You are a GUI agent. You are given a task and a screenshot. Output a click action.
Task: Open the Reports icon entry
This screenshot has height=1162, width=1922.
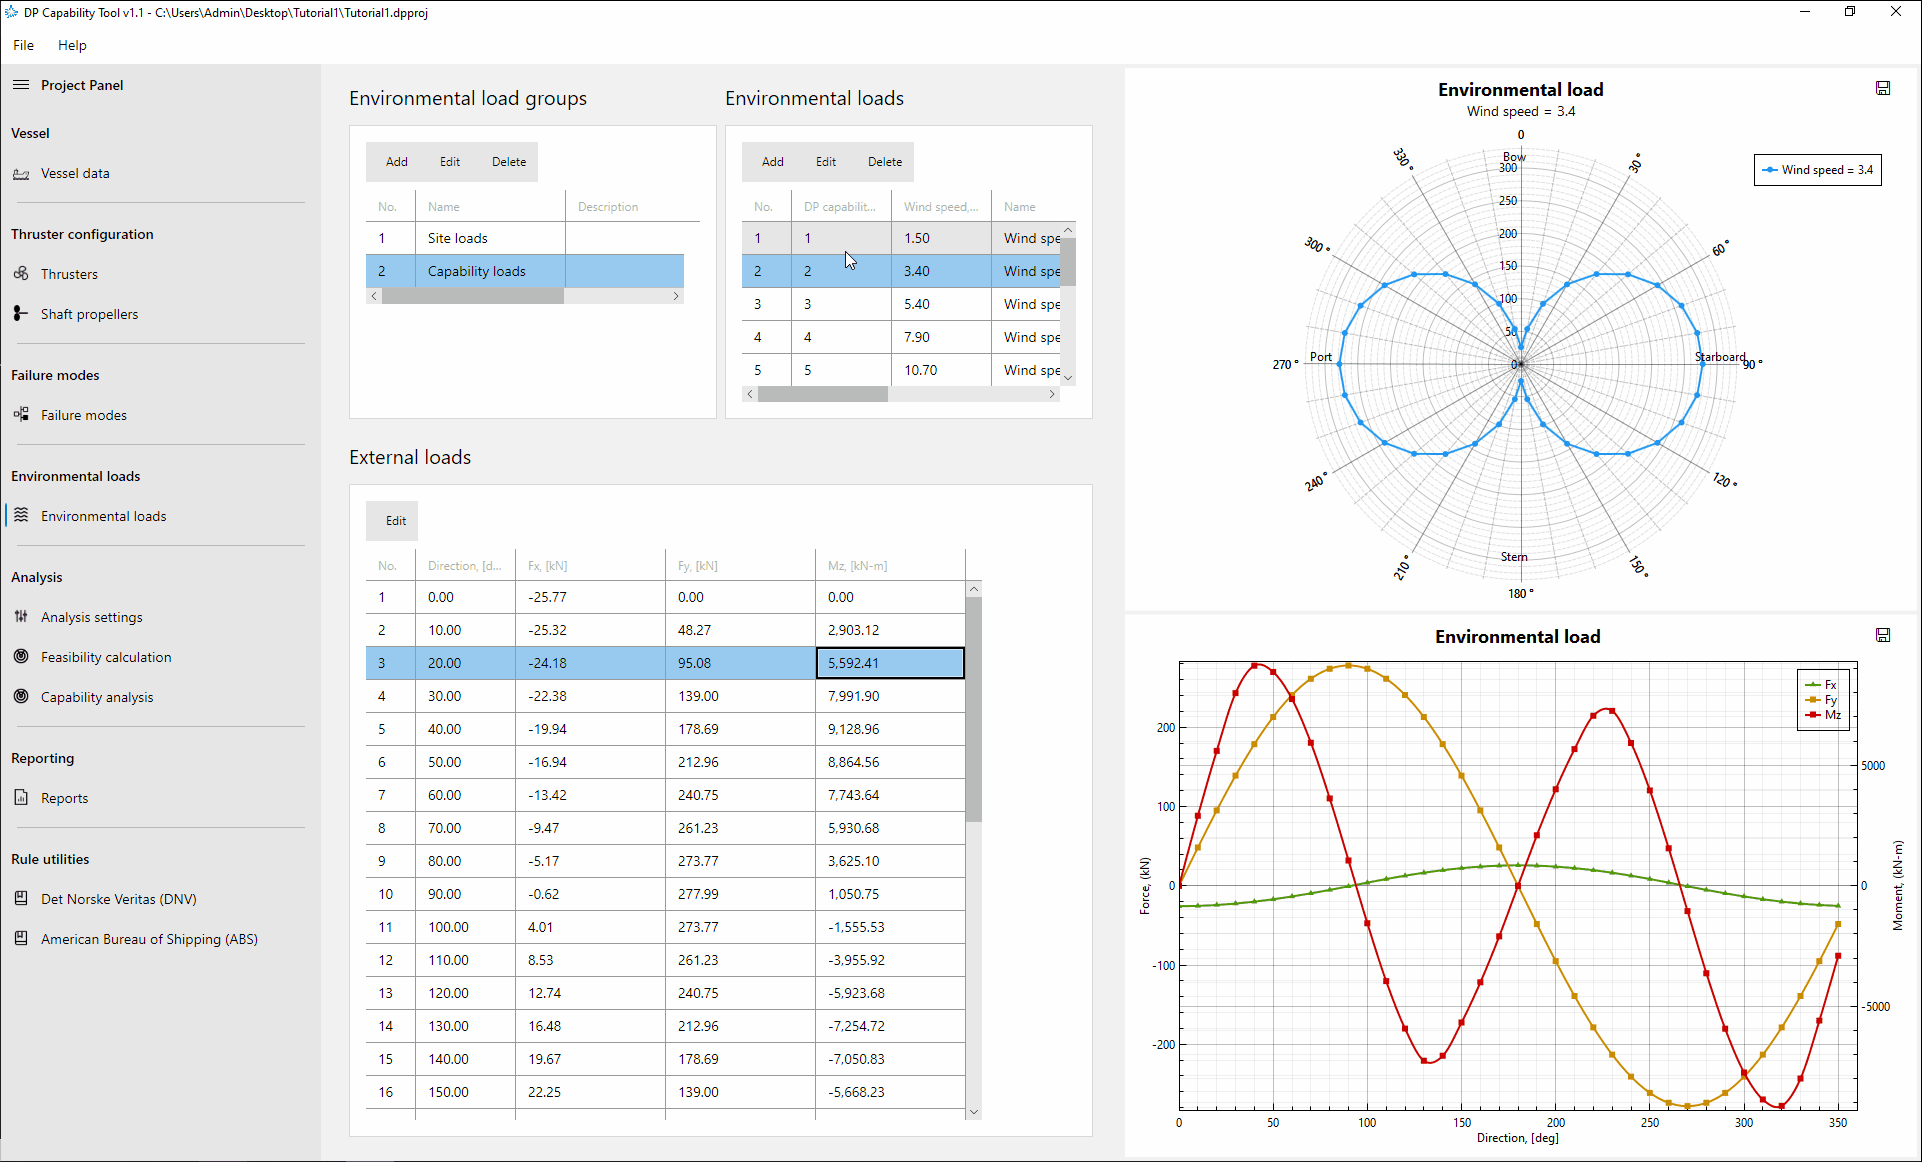click(21, 798)
